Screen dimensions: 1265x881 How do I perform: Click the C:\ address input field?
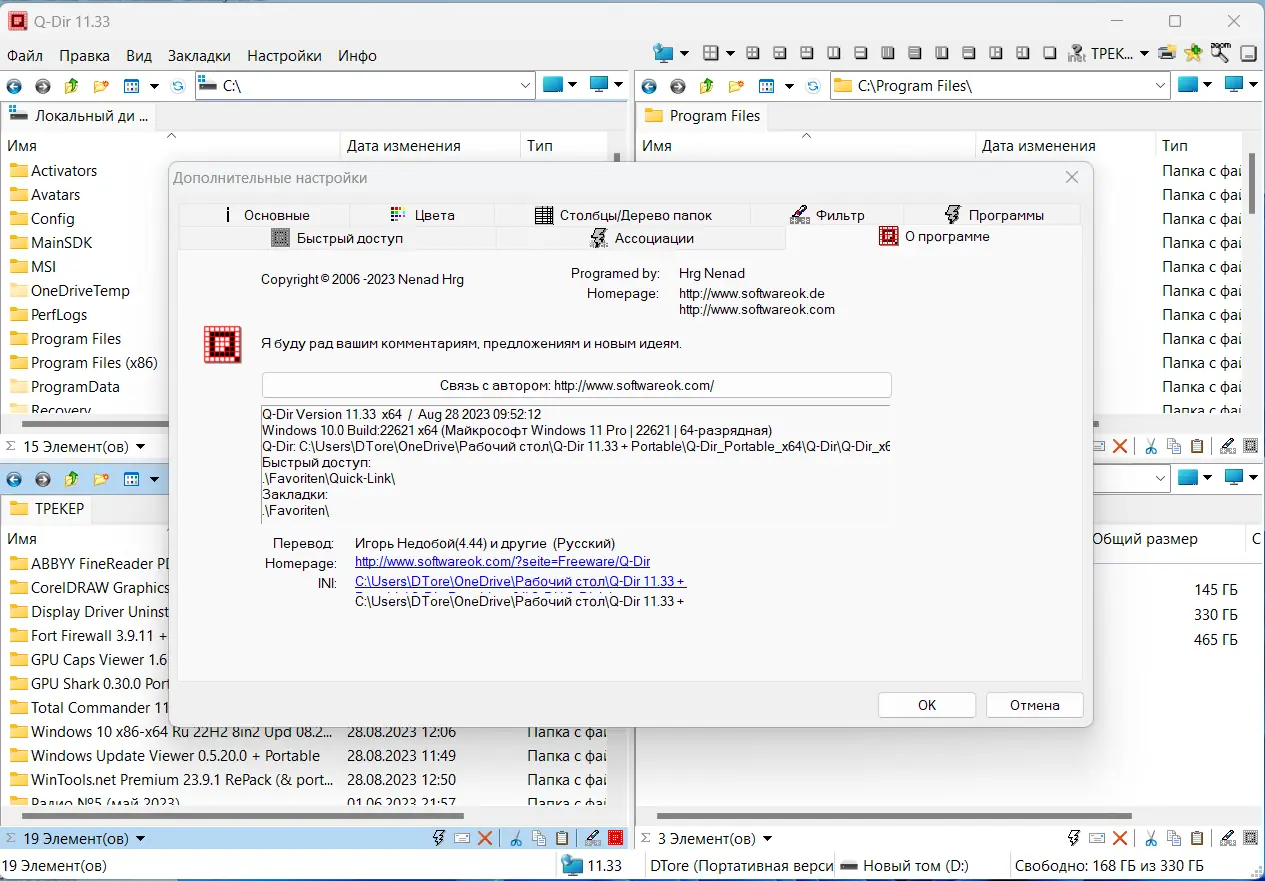(365, 86)
